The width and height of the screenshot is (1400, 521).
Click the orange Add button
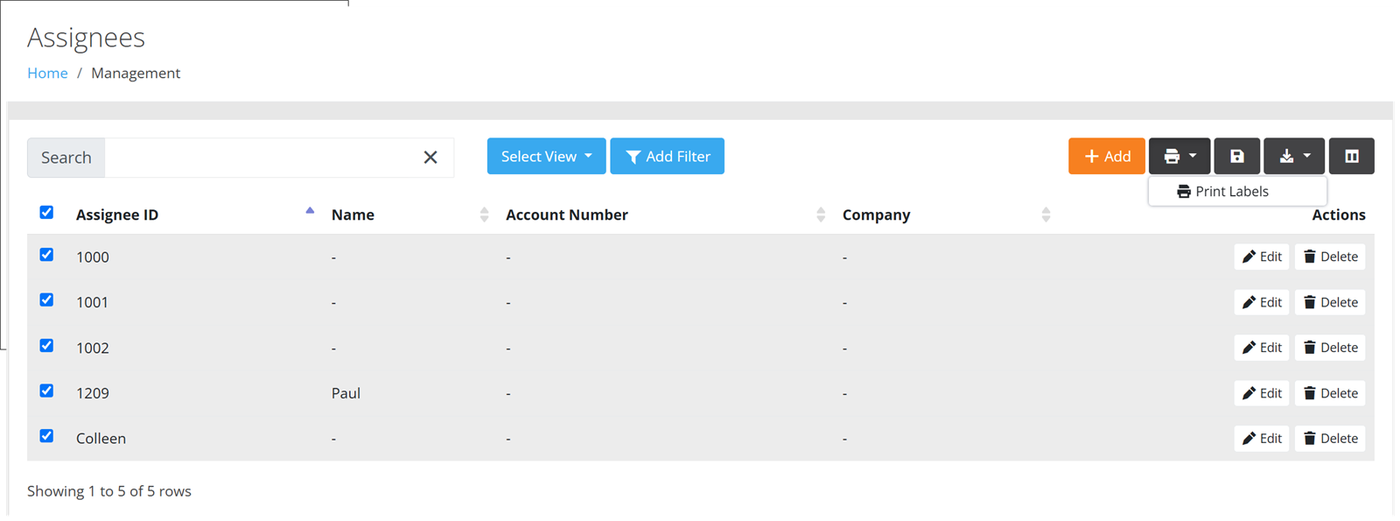coord(1107,156)
